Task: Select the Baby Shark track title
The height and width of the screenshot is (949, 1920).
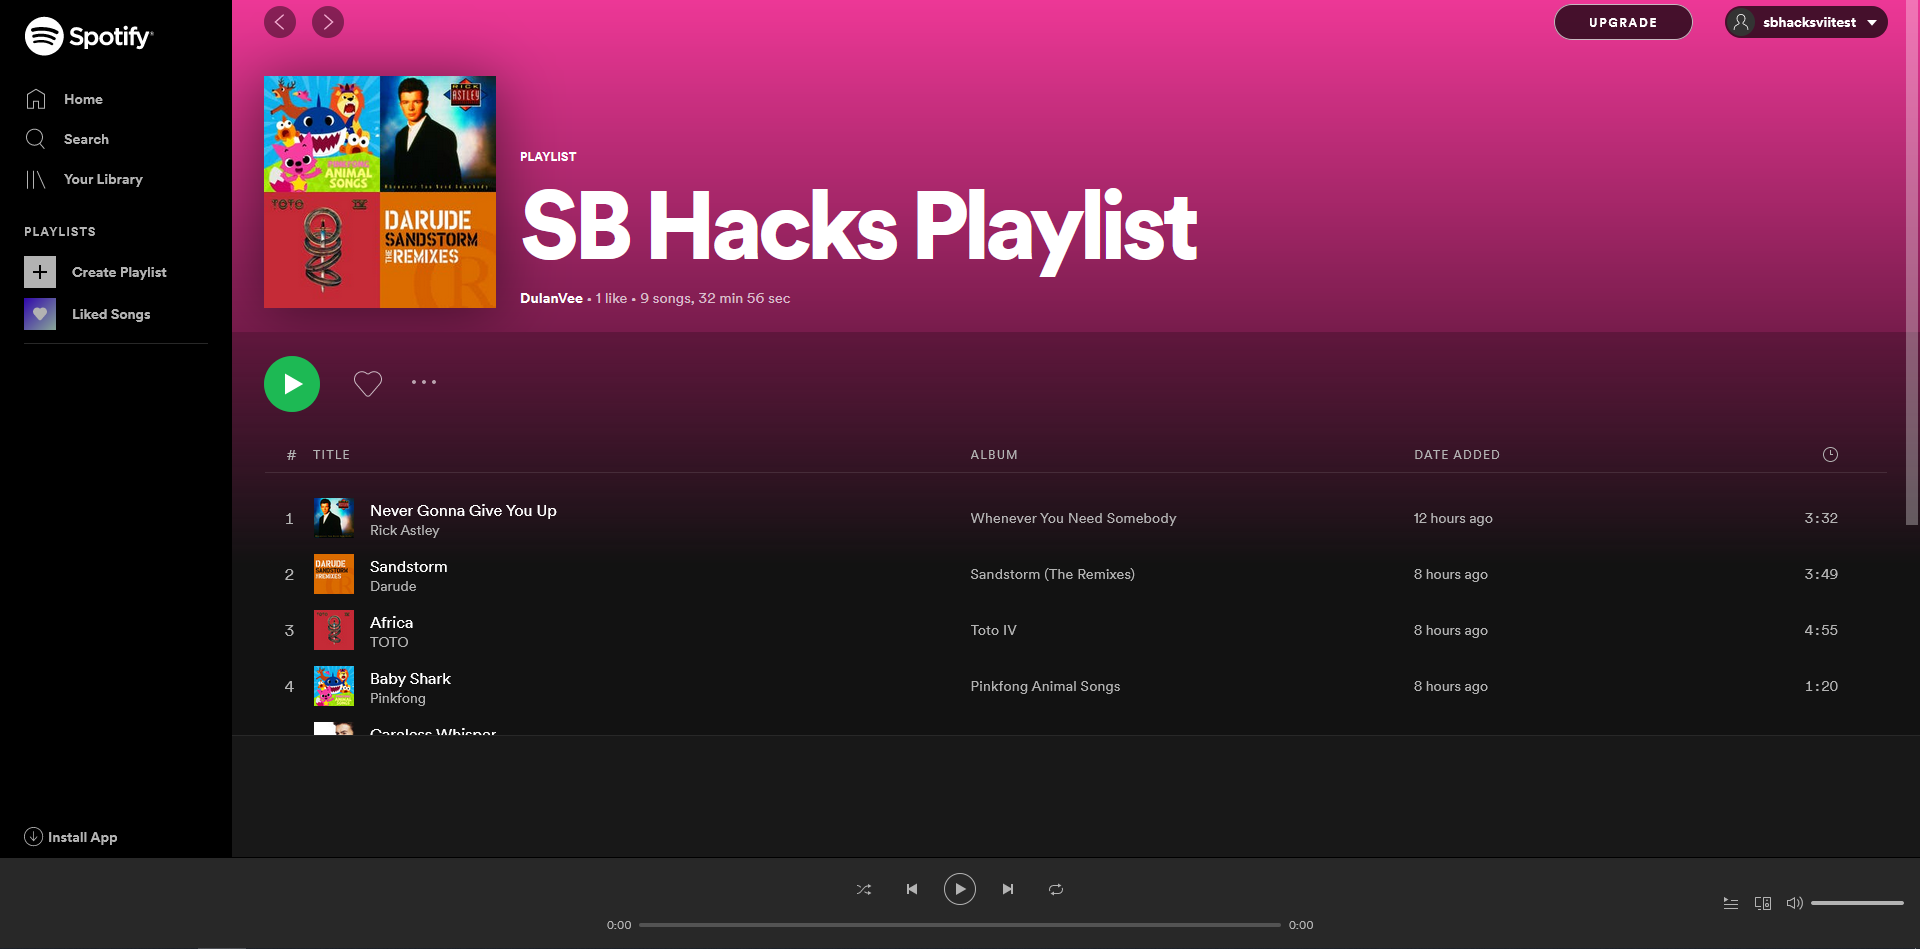Action: coord(410,678)
